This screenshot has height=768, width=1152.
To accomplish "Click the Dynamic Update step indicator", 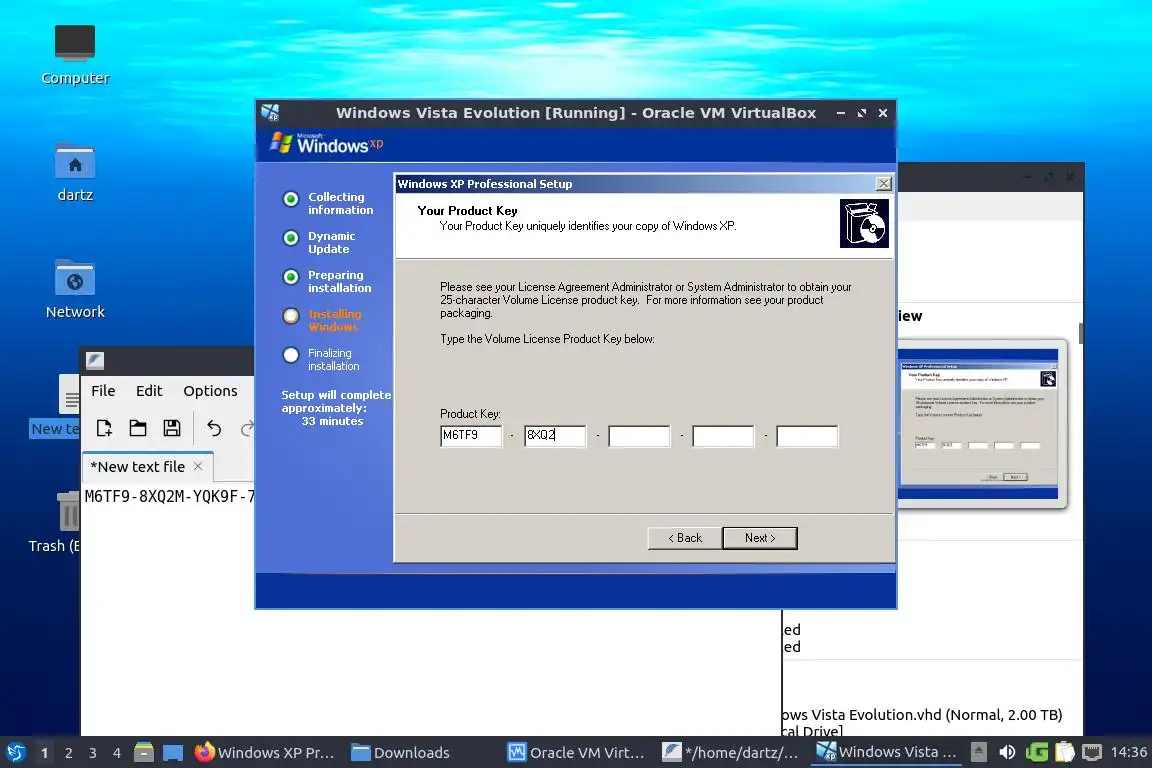I will [x=291, y=238].
